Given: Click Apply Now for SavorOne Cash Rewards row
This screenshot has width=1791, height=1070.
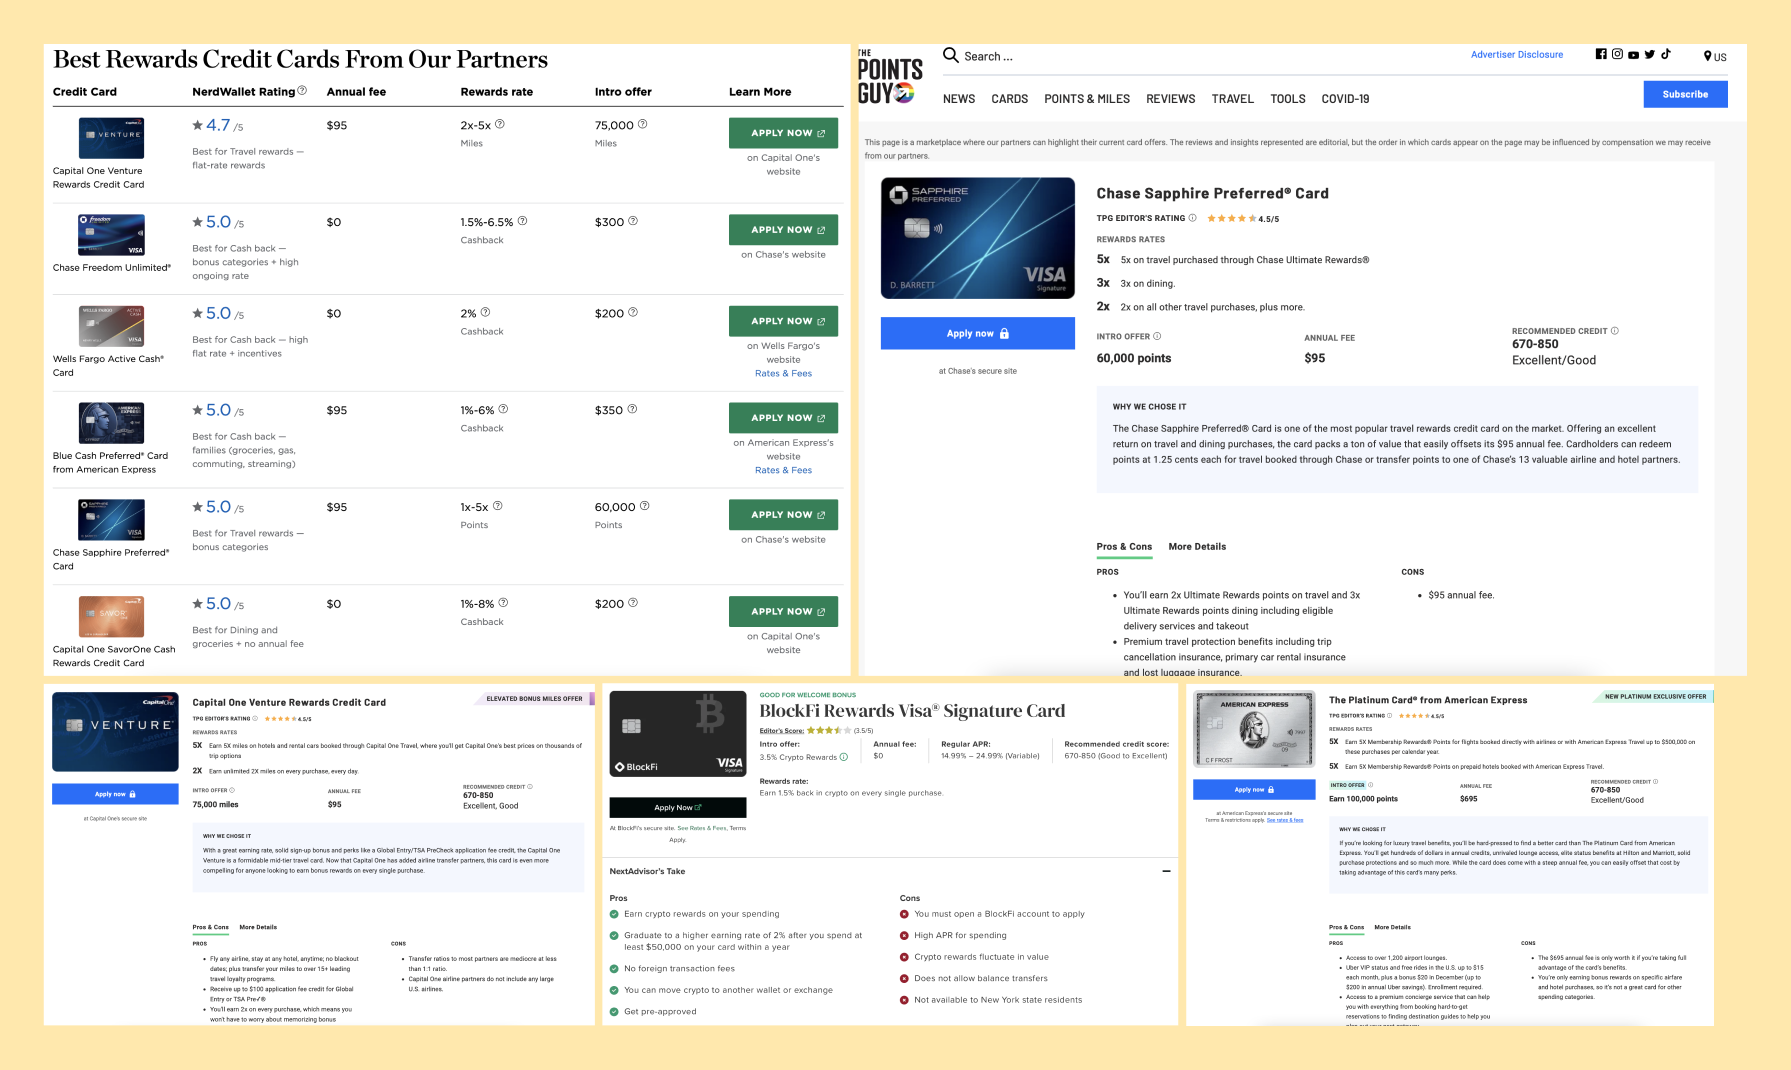Looking at the screenshot, I should point(783,612).
